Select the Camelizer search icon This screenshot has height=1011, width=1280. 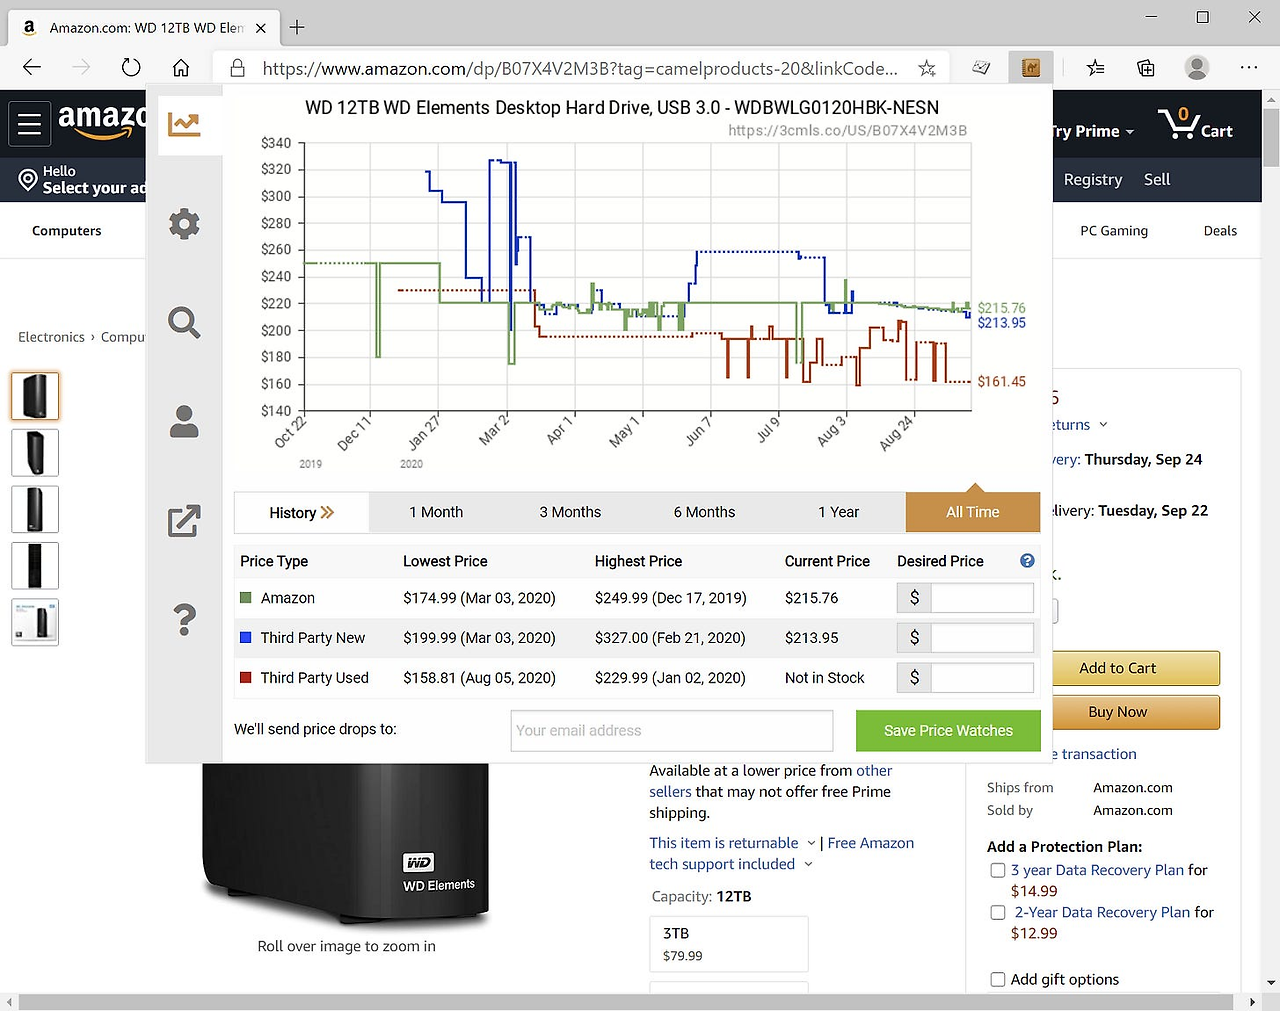pos(184,322)
